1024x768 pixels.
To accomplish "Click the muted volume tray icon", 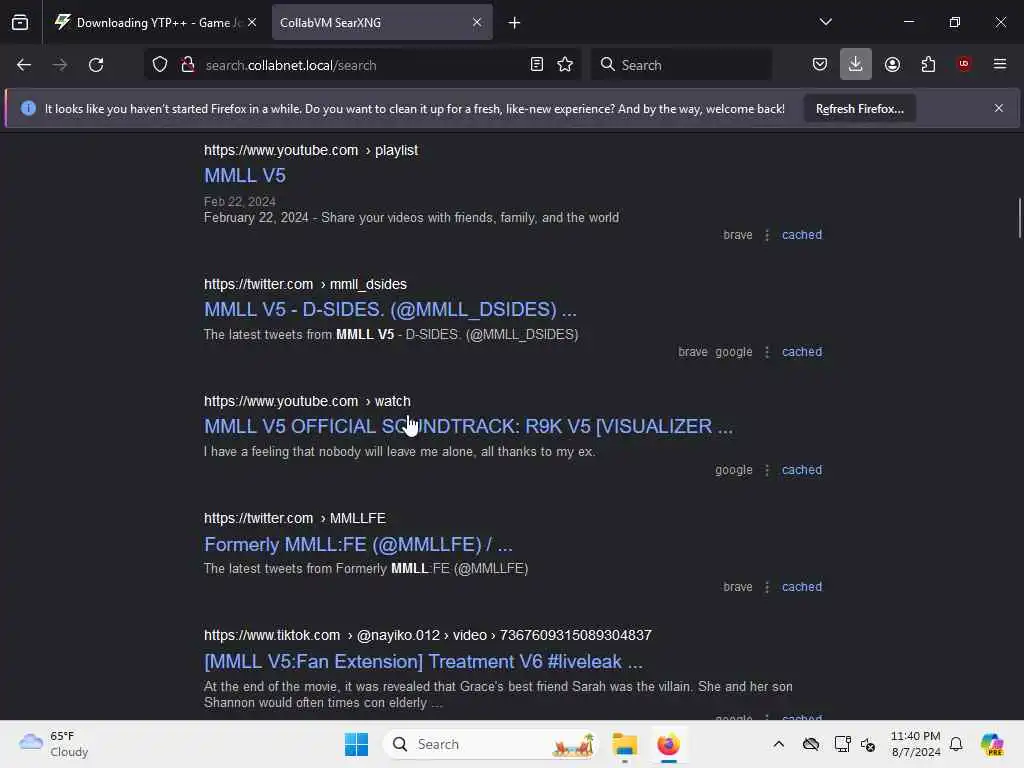I will pos(868,744).
